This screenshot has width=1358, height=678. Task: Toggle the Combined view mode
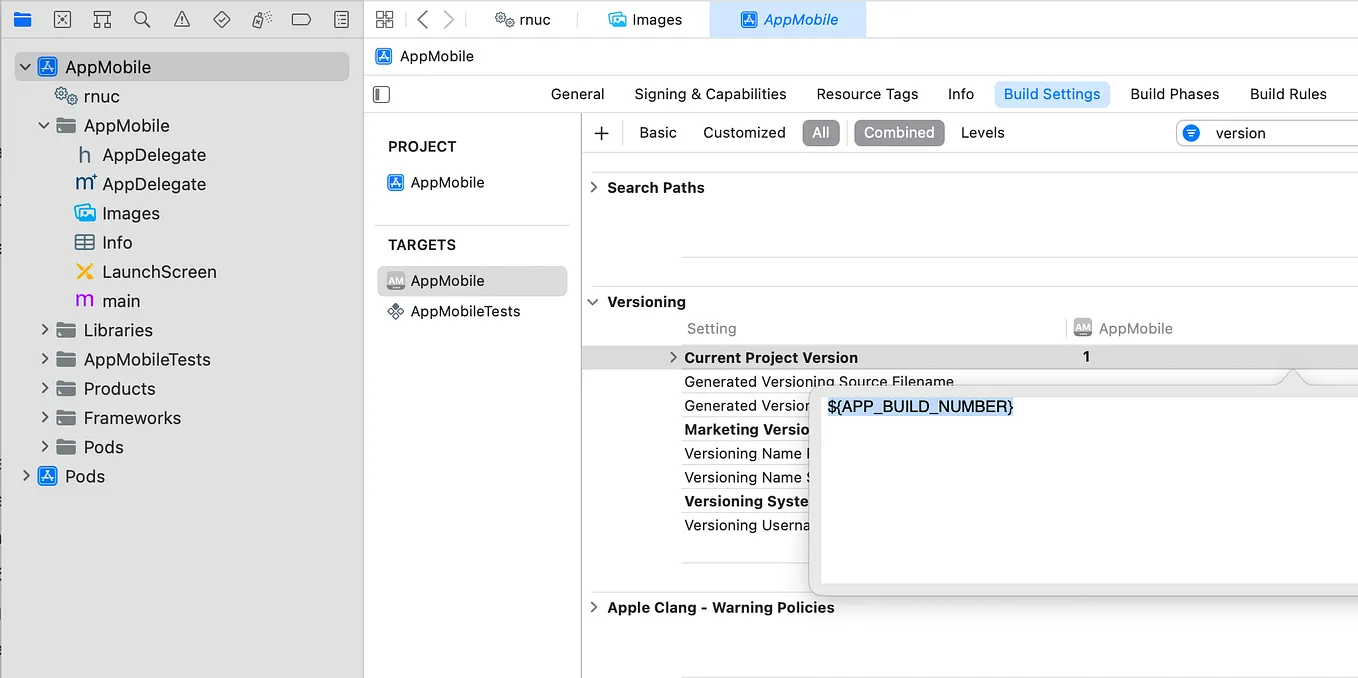(x=899, y=132)
